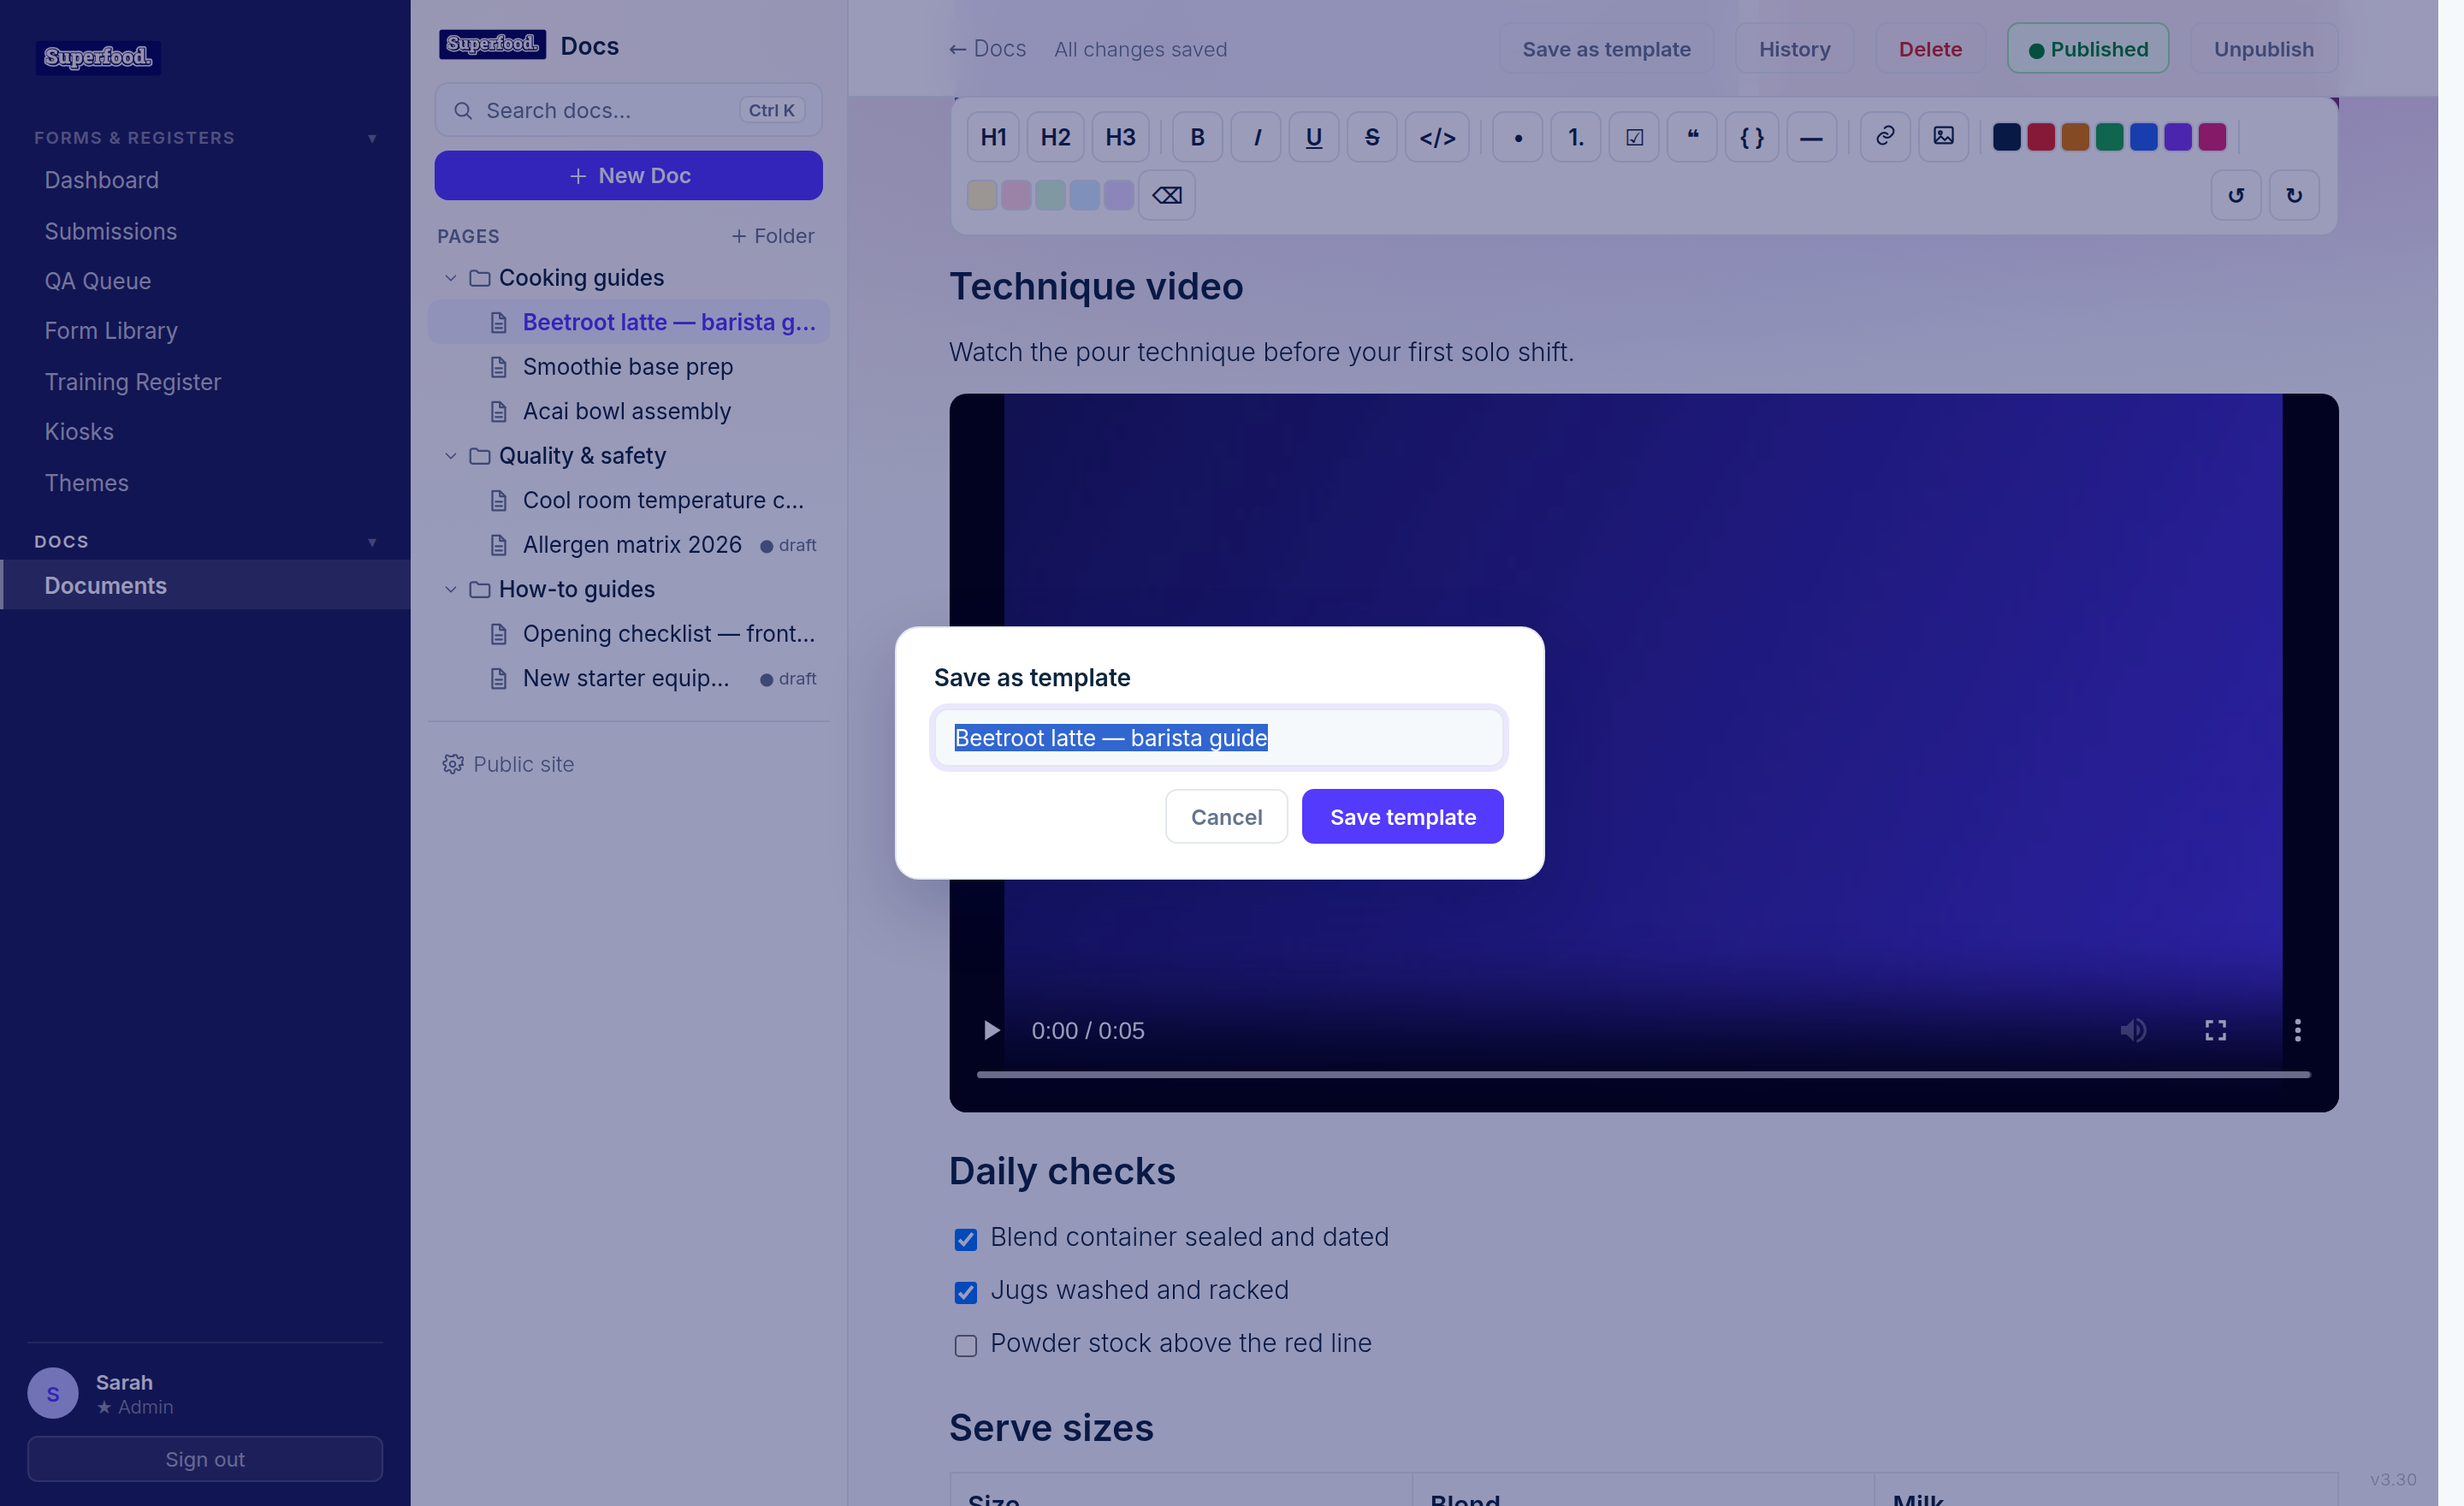The height and width of the screenshot is (1506, 2464).
Task: Insert inline code formatting
Action: point(1437,137)
